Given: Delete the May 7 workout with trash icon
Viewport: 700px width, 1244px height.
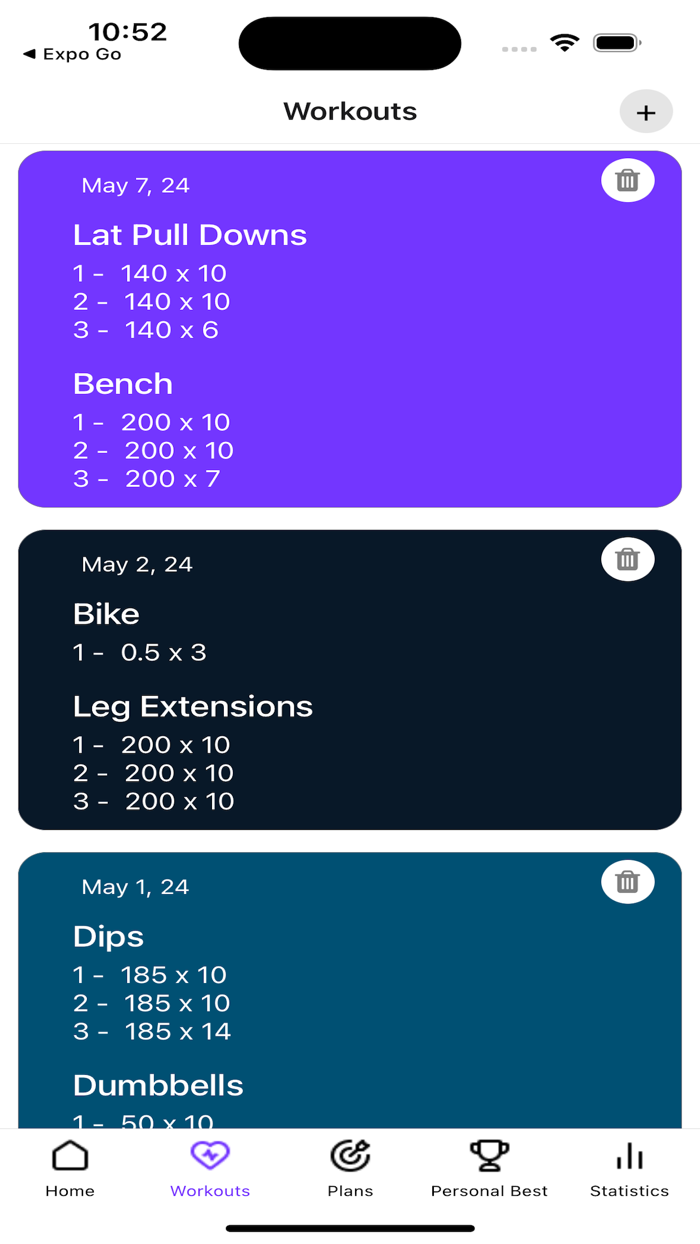Looking at the screenshot, I should point(627,180).
